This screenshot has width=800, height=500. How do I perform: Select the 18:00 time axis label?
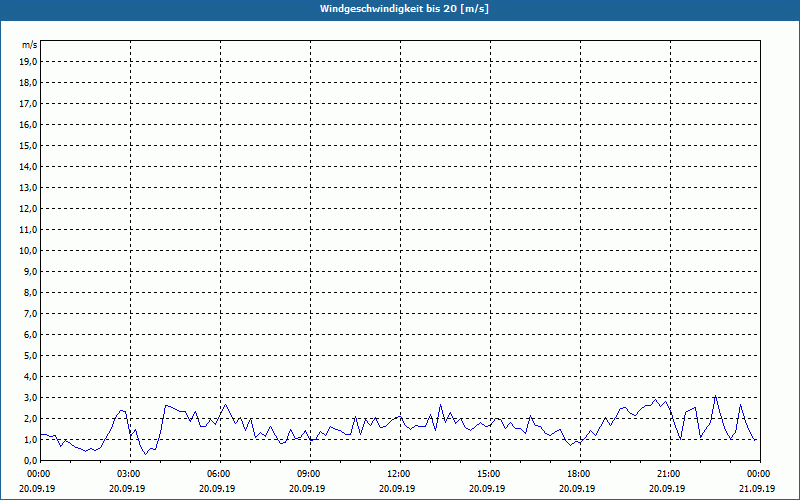(x=579, y=474)
